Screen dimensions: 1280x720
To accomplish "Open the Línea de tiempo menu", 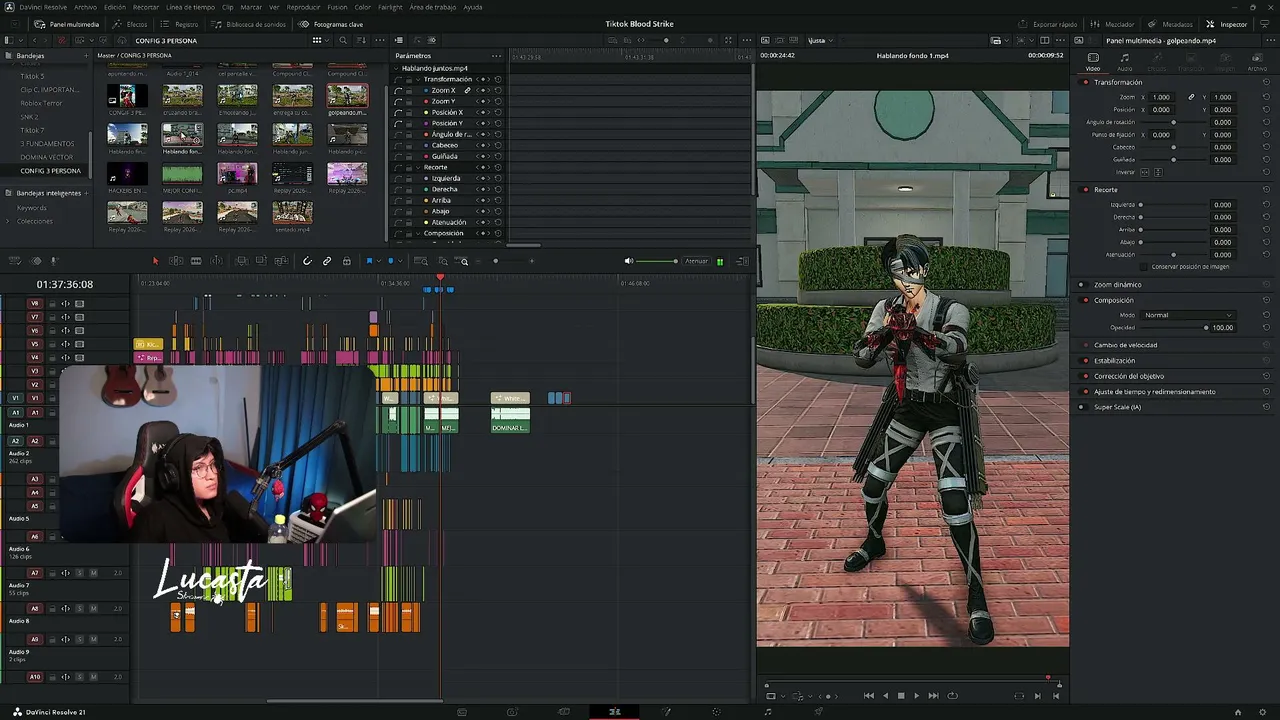I will point(190,7).
